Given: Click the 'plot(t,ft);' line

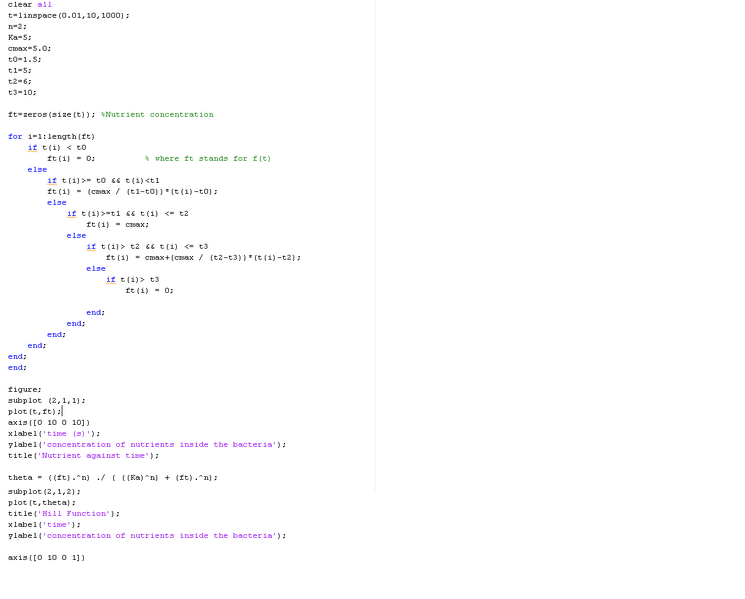Looking at the screenshot, I should pyautogui.click(x=34, y=411).
